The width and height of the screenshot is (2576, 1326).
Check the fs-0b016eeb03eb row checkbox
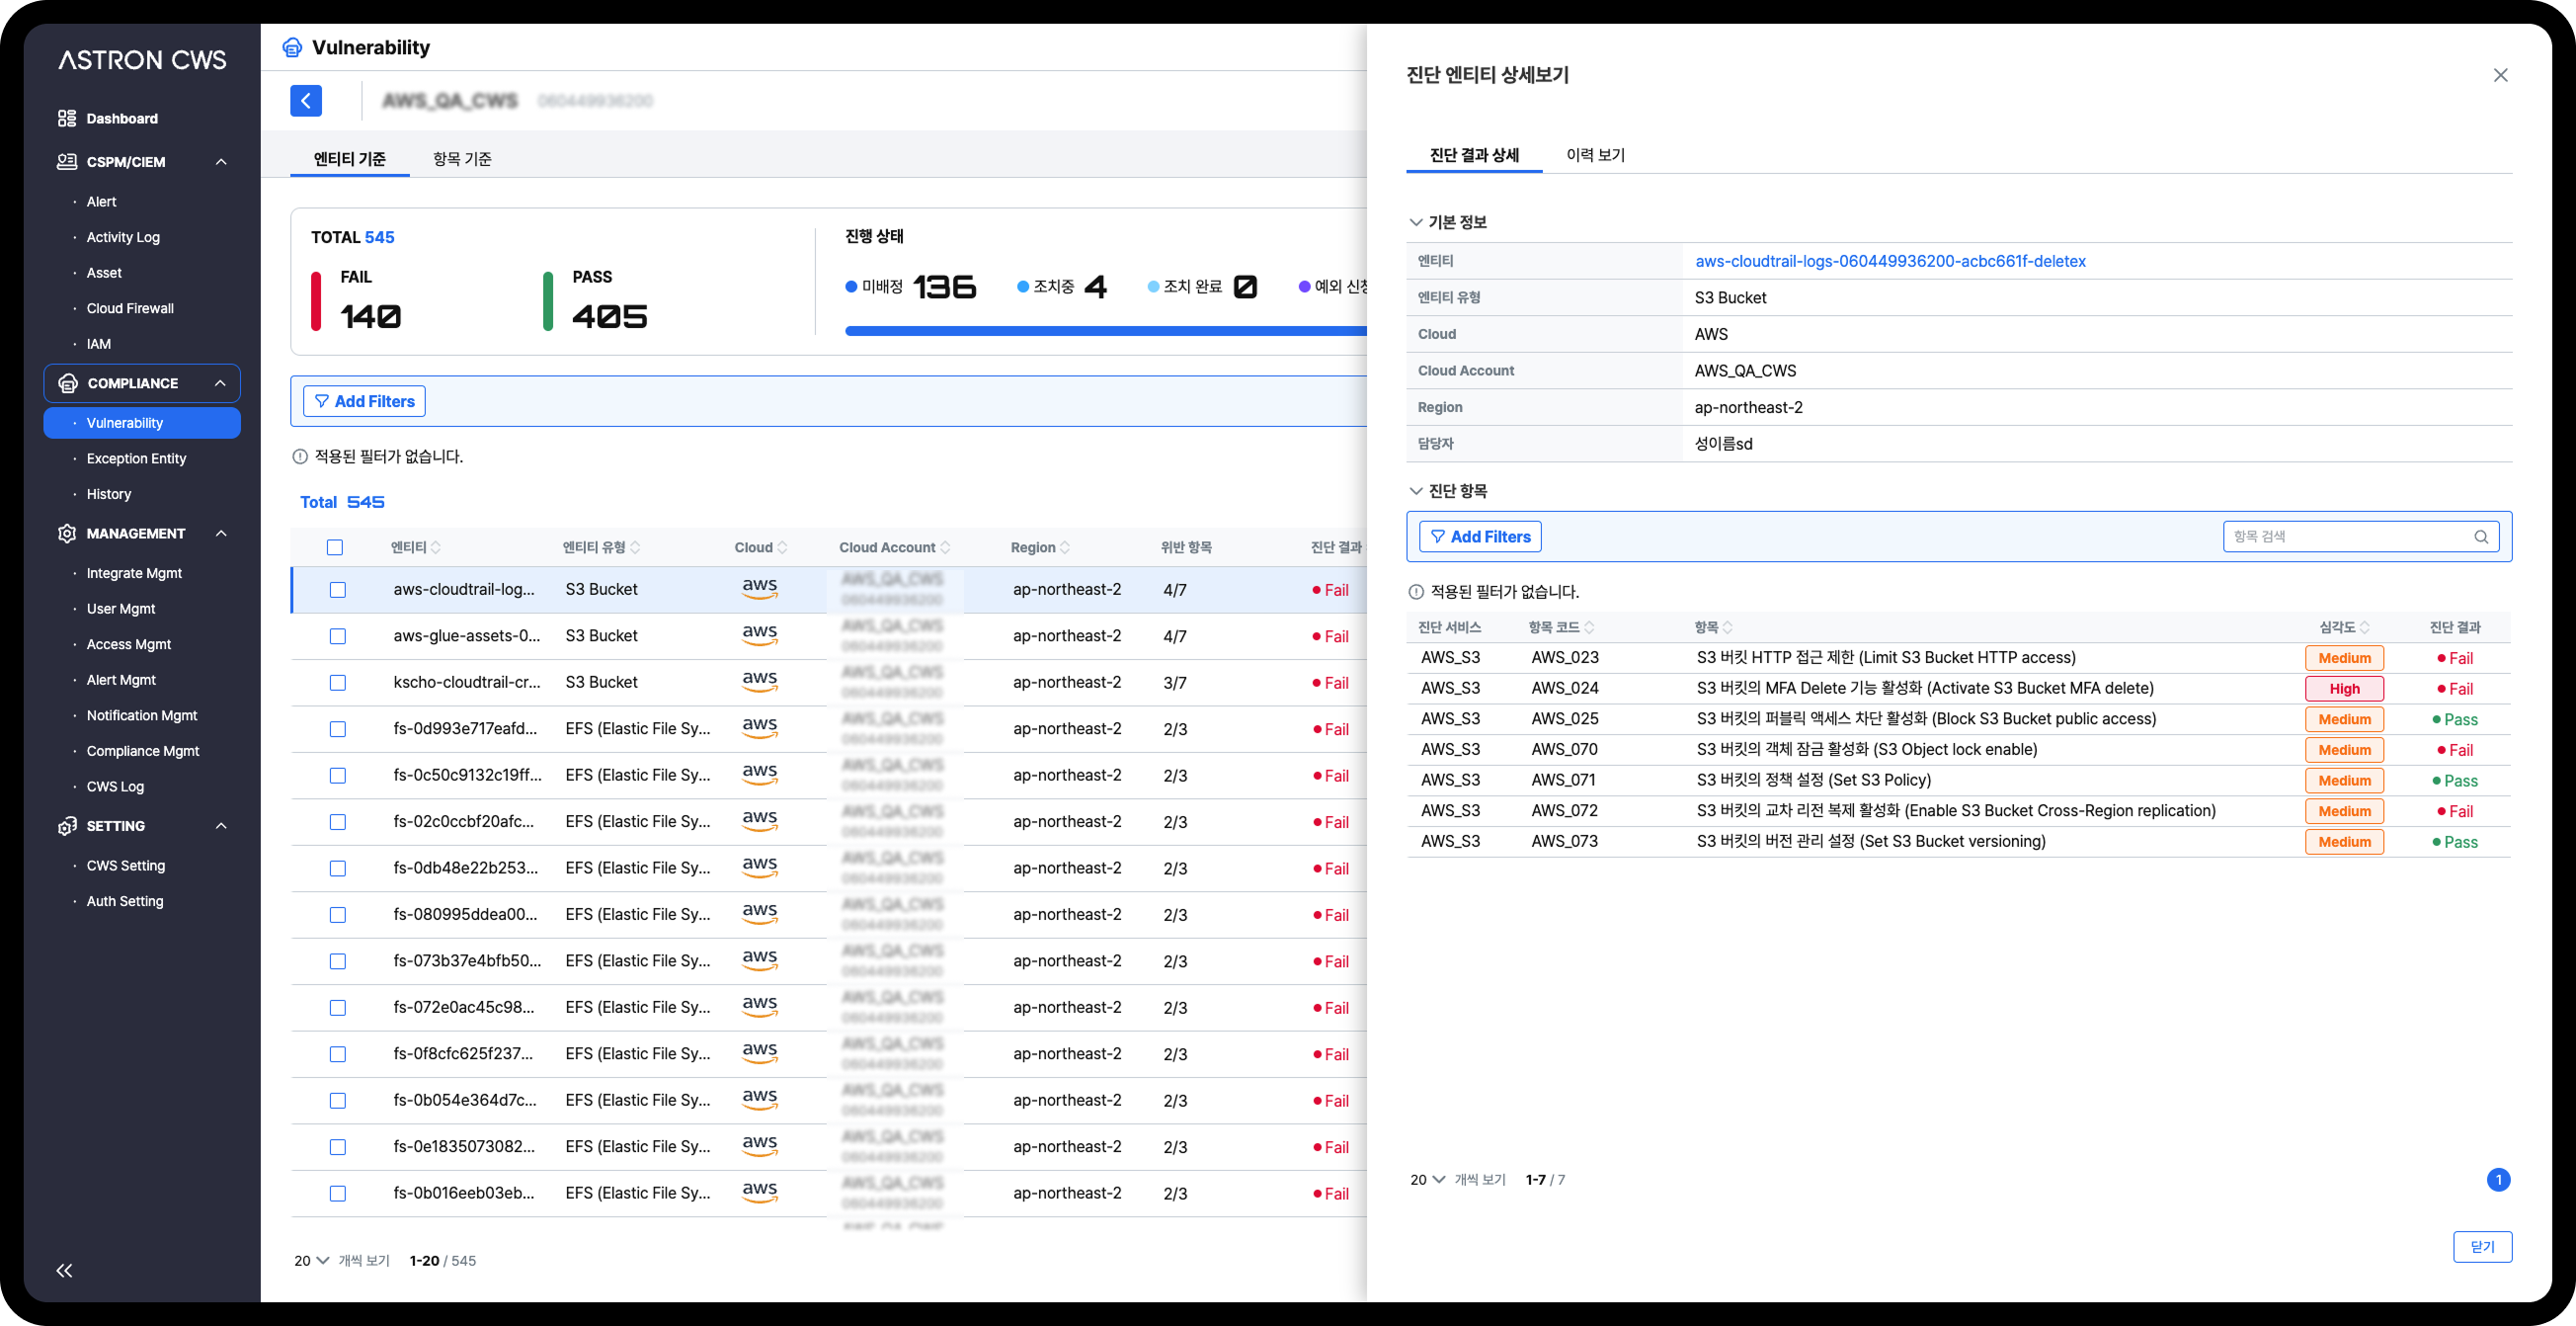coord(338,1193)
